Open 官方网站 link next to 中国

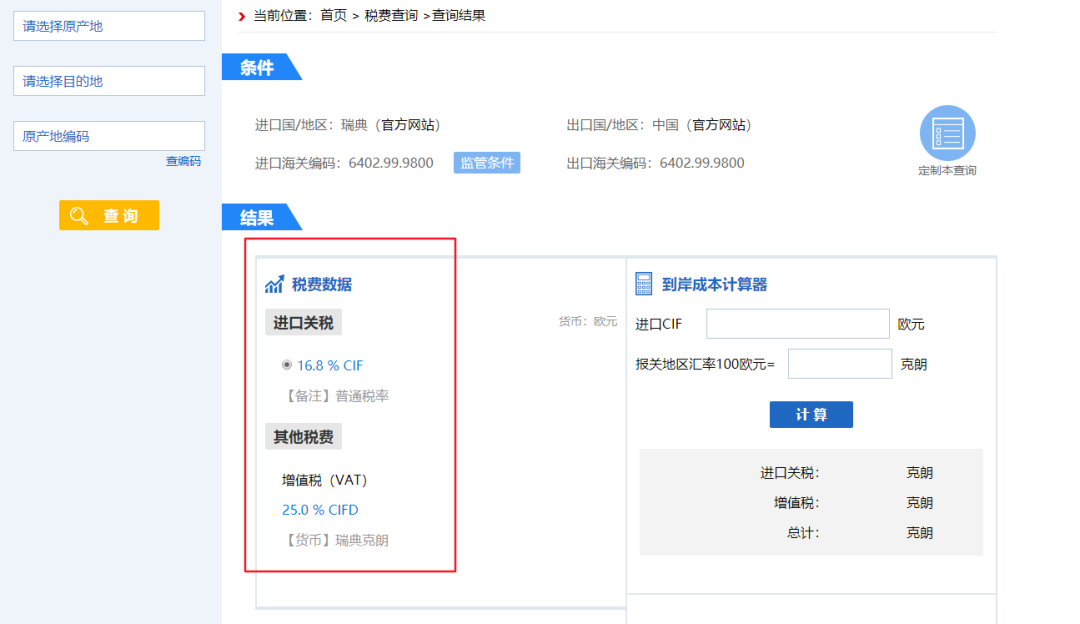pos(718,125)
